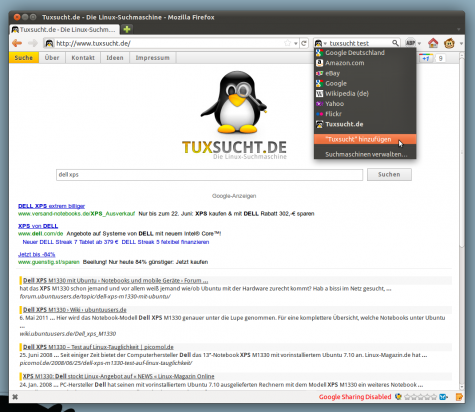Open XPS von DELL ad link
This screenshot has width=475, height=412.
(38, 226)
